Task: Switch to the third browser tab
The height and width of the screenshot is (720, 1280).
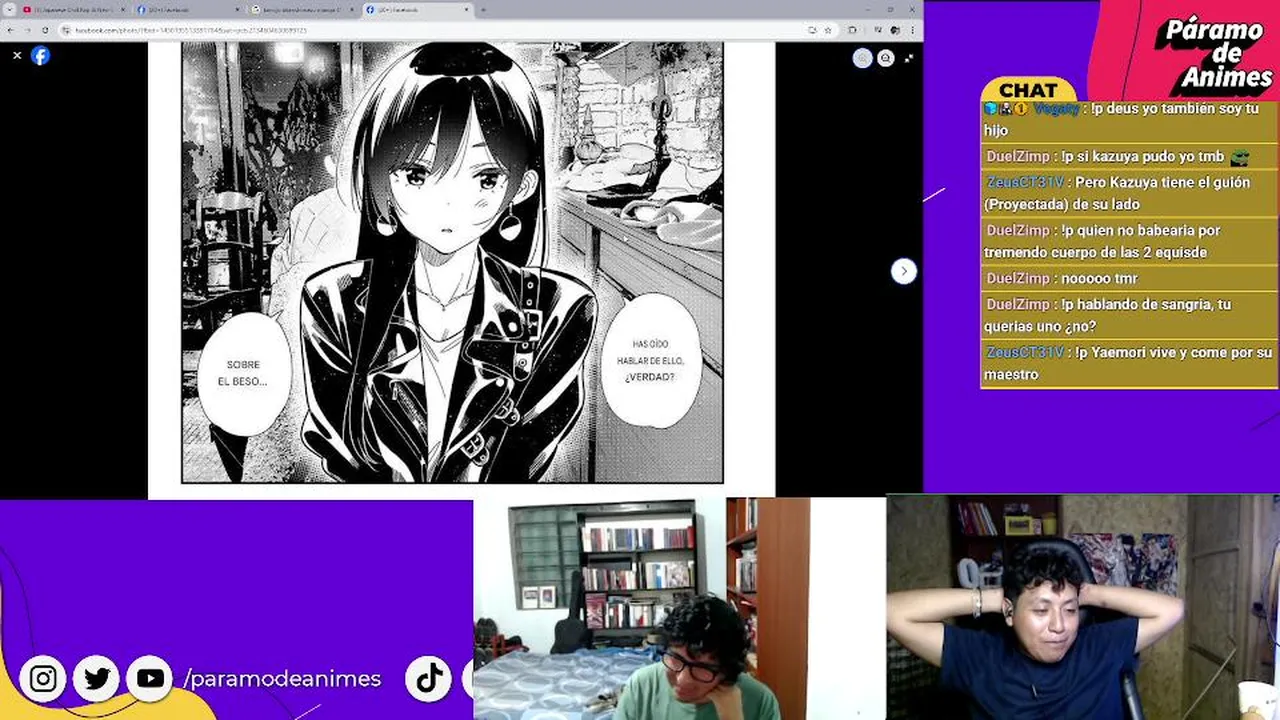Action: click(302, 9)
